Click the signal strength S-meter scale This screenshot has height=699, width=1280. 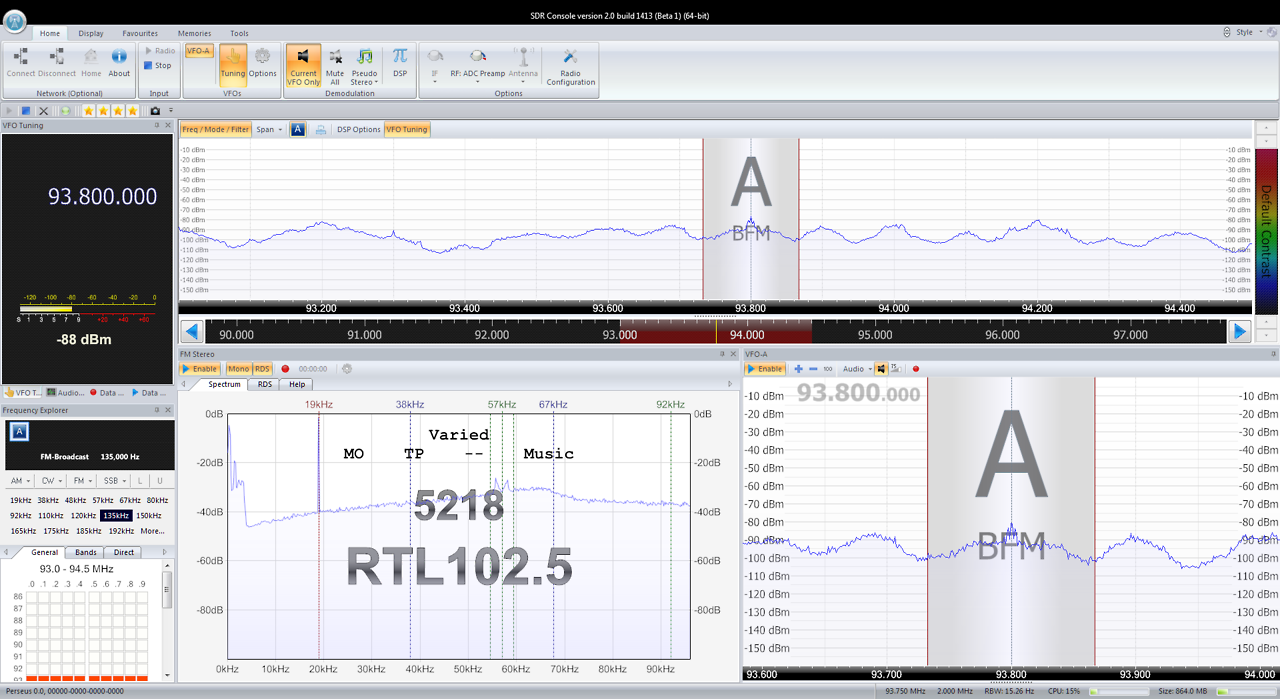(x=88, y=308)
